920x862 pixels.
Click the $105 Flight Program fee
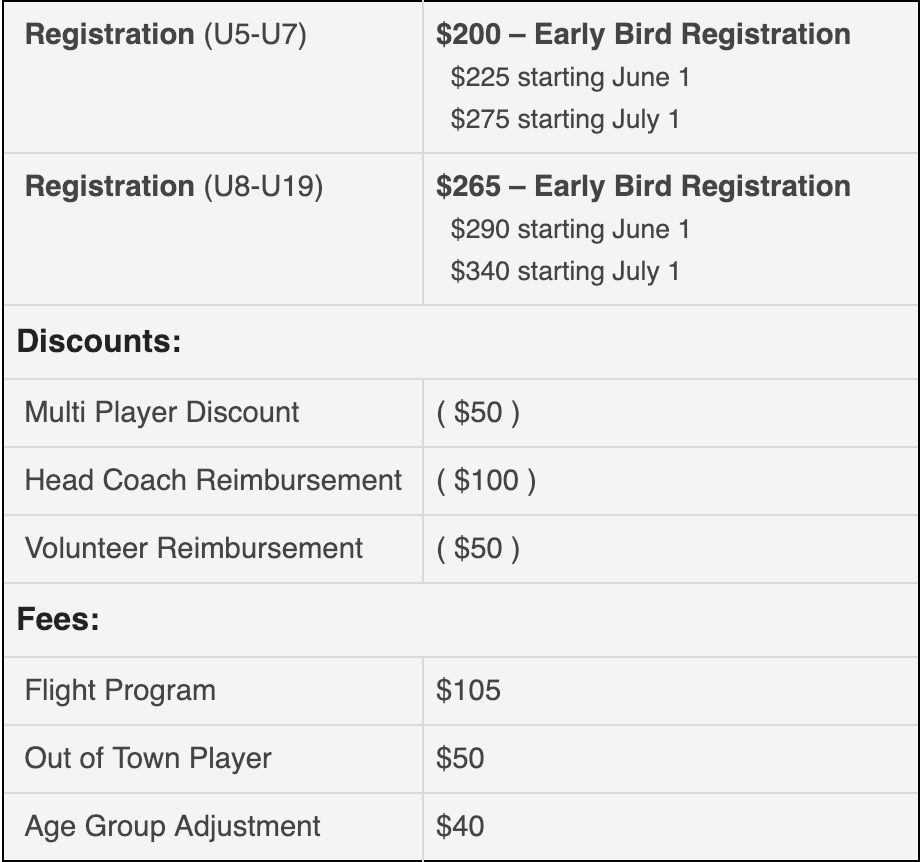point(468,690)
